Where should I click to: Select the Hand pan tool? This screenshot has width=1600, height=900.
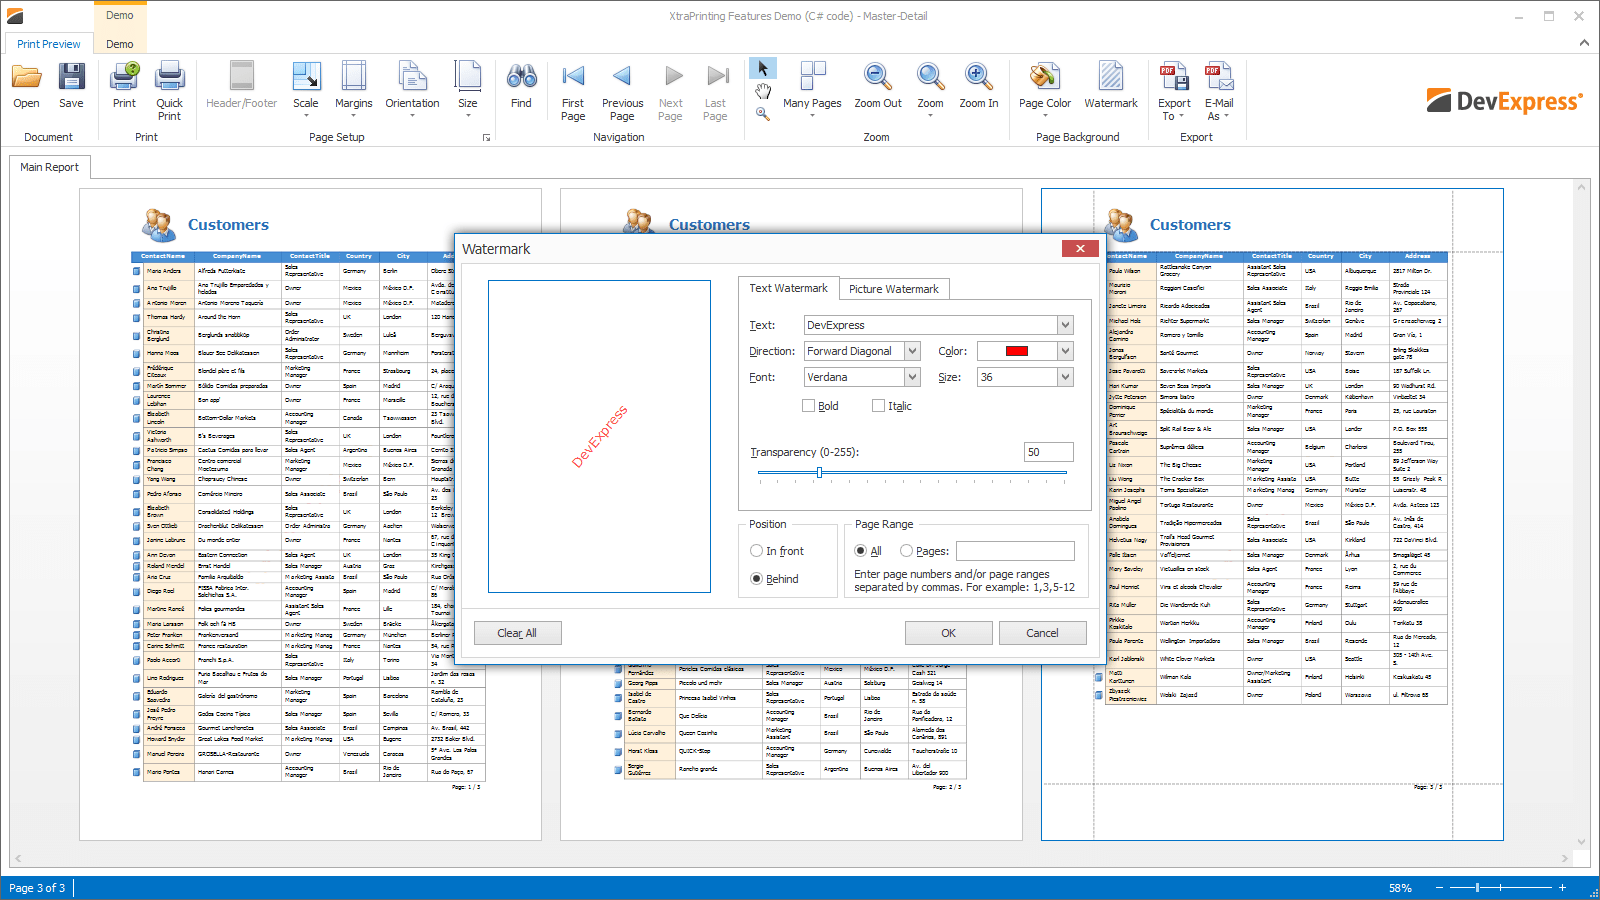tap(762, 91)
